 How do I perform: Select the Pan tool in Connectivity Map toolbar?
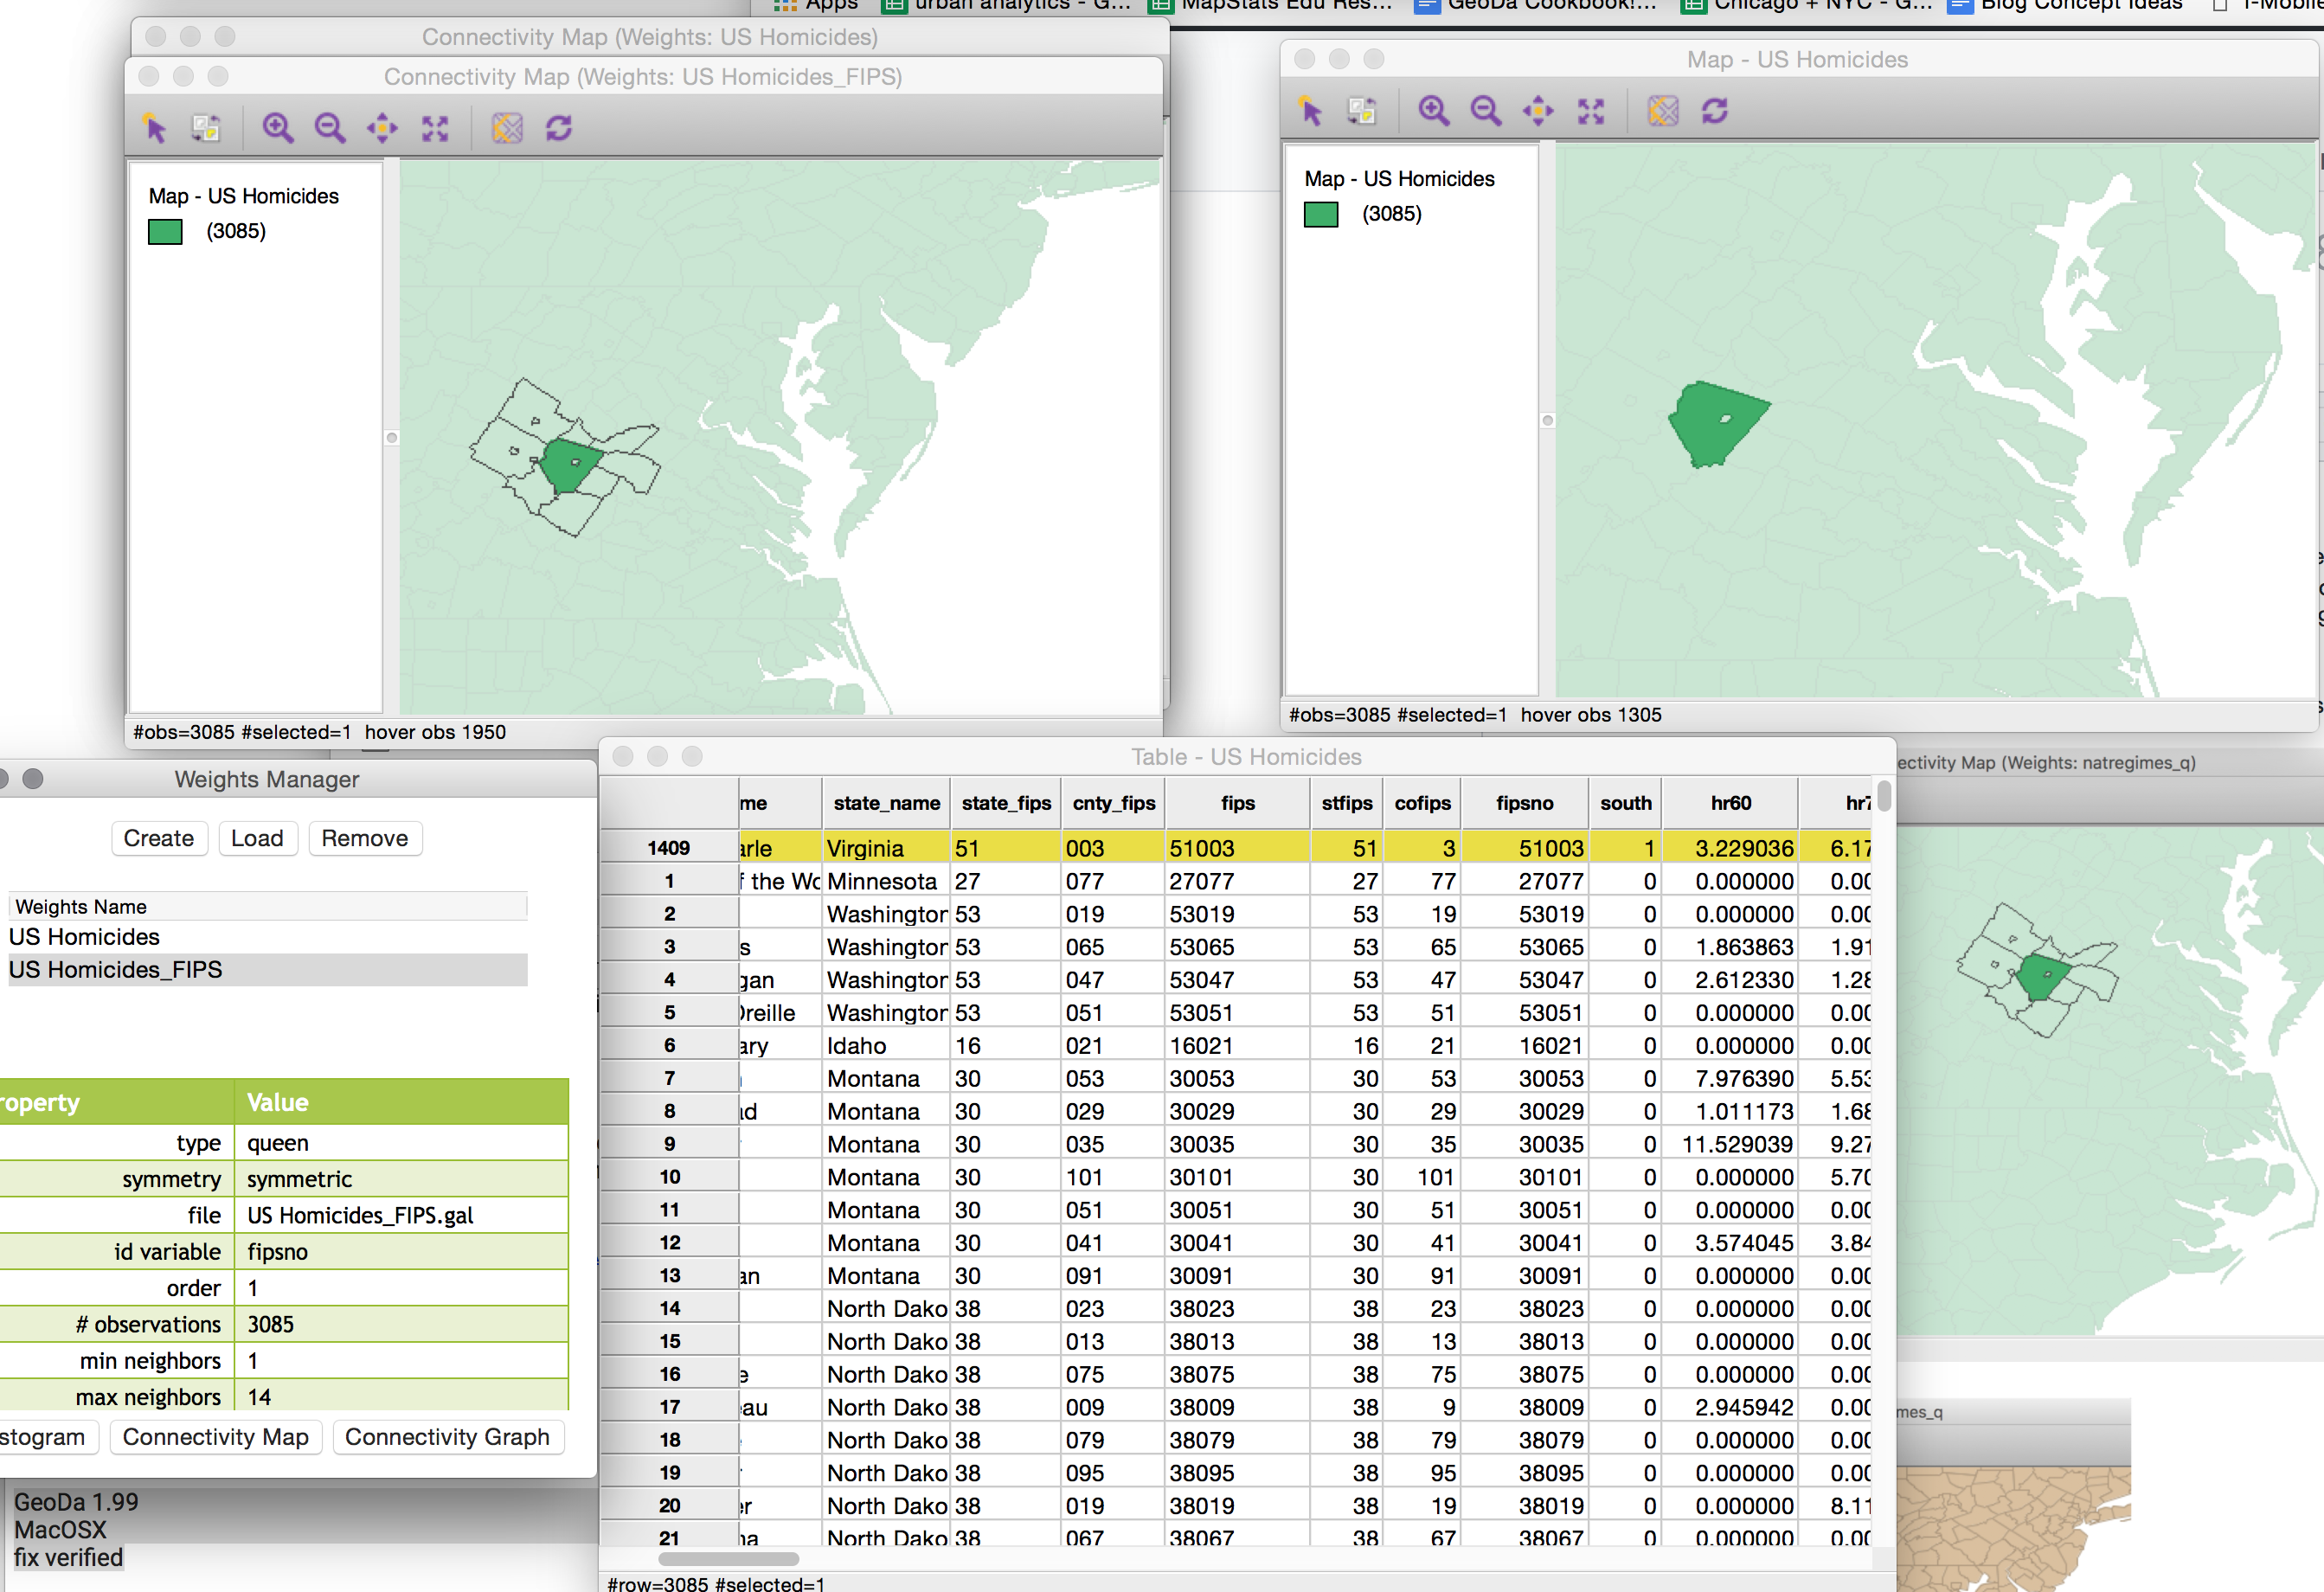[382, 128]
